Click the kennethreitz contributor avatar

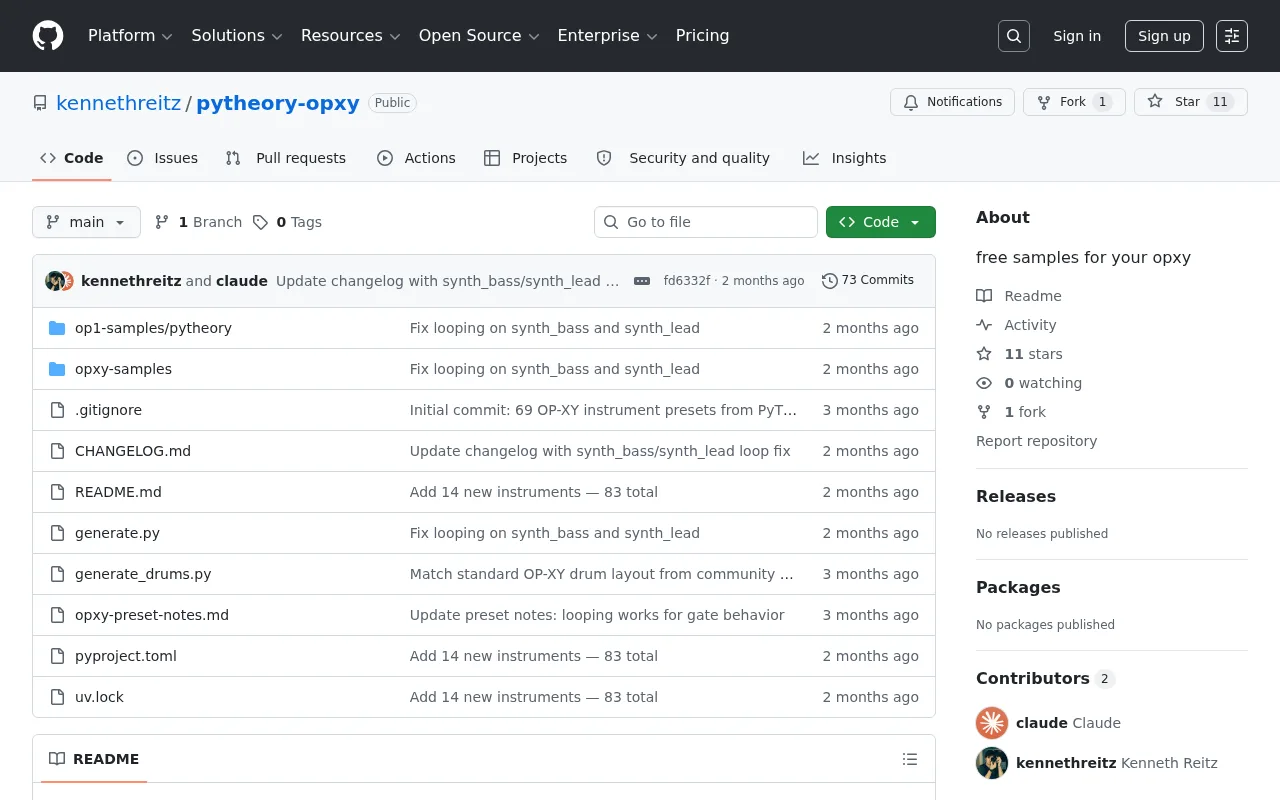tap(992, 763)
